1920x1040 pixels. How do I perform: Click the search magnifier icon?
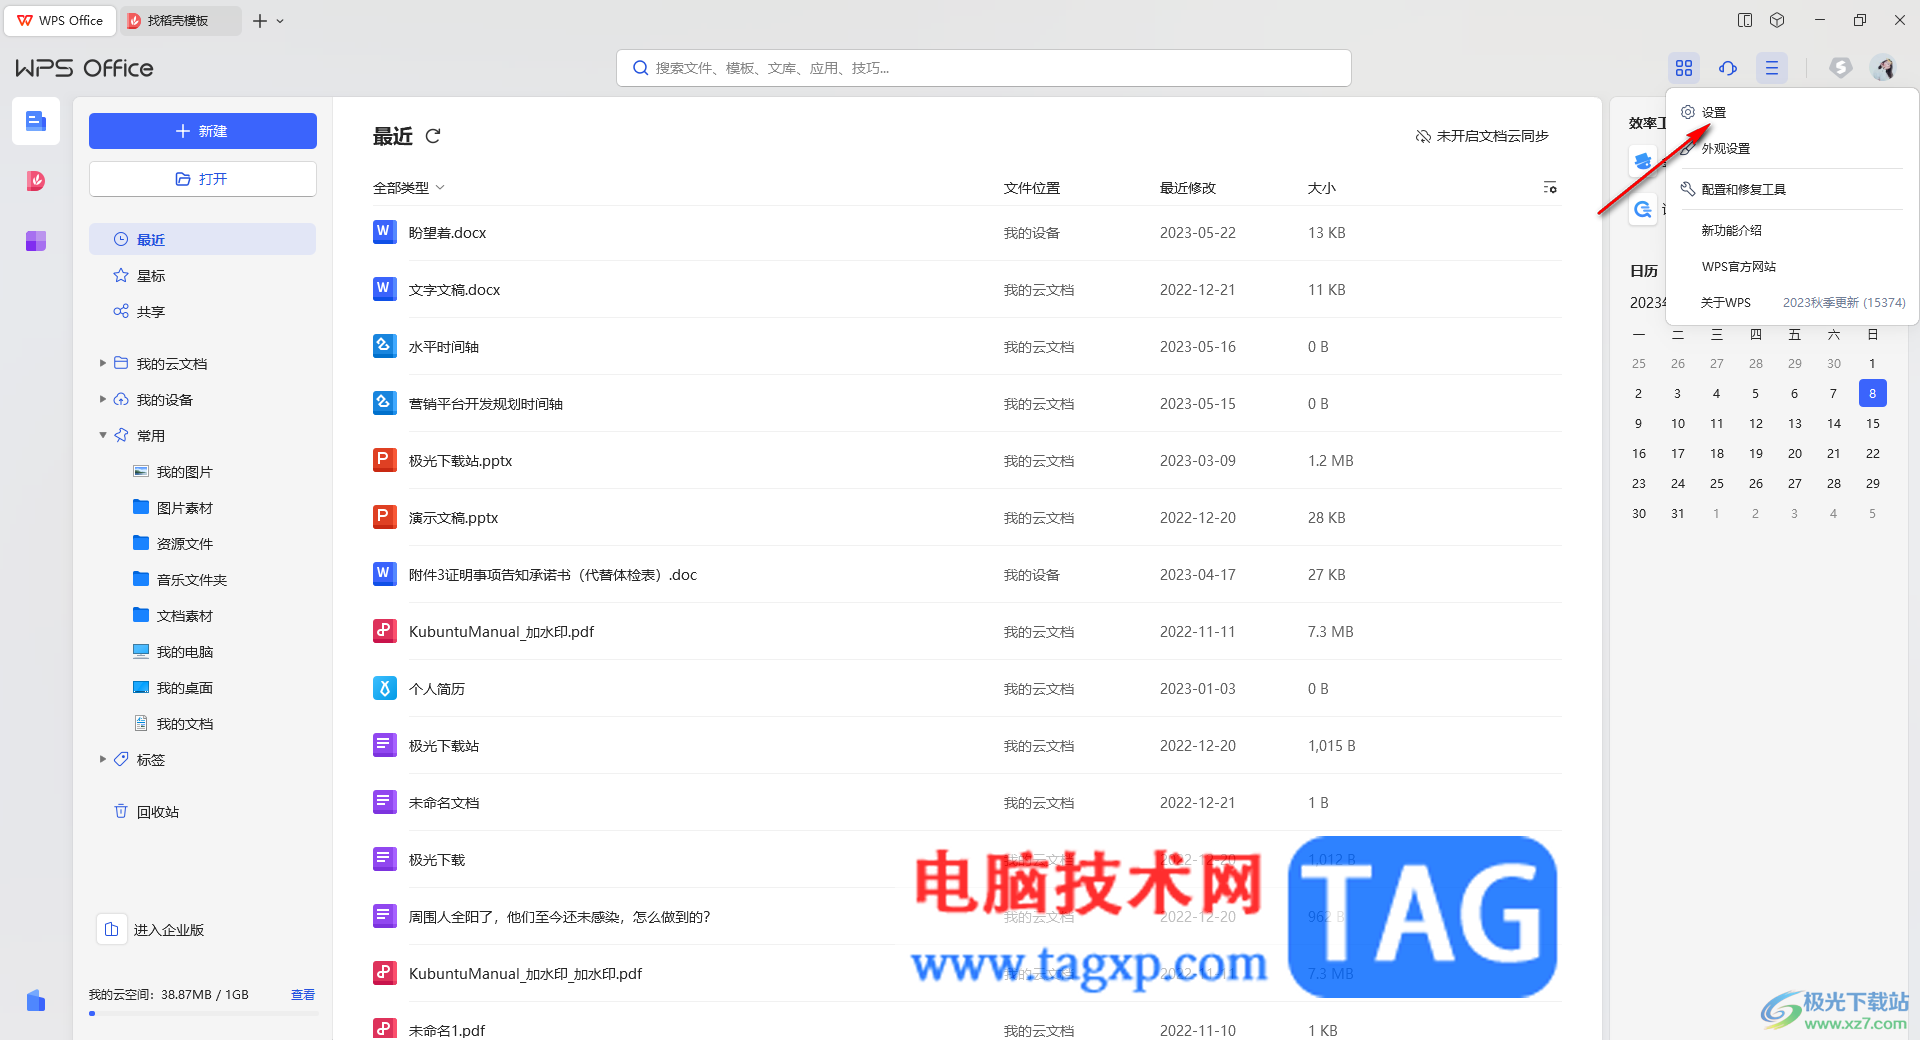(641, 68)
